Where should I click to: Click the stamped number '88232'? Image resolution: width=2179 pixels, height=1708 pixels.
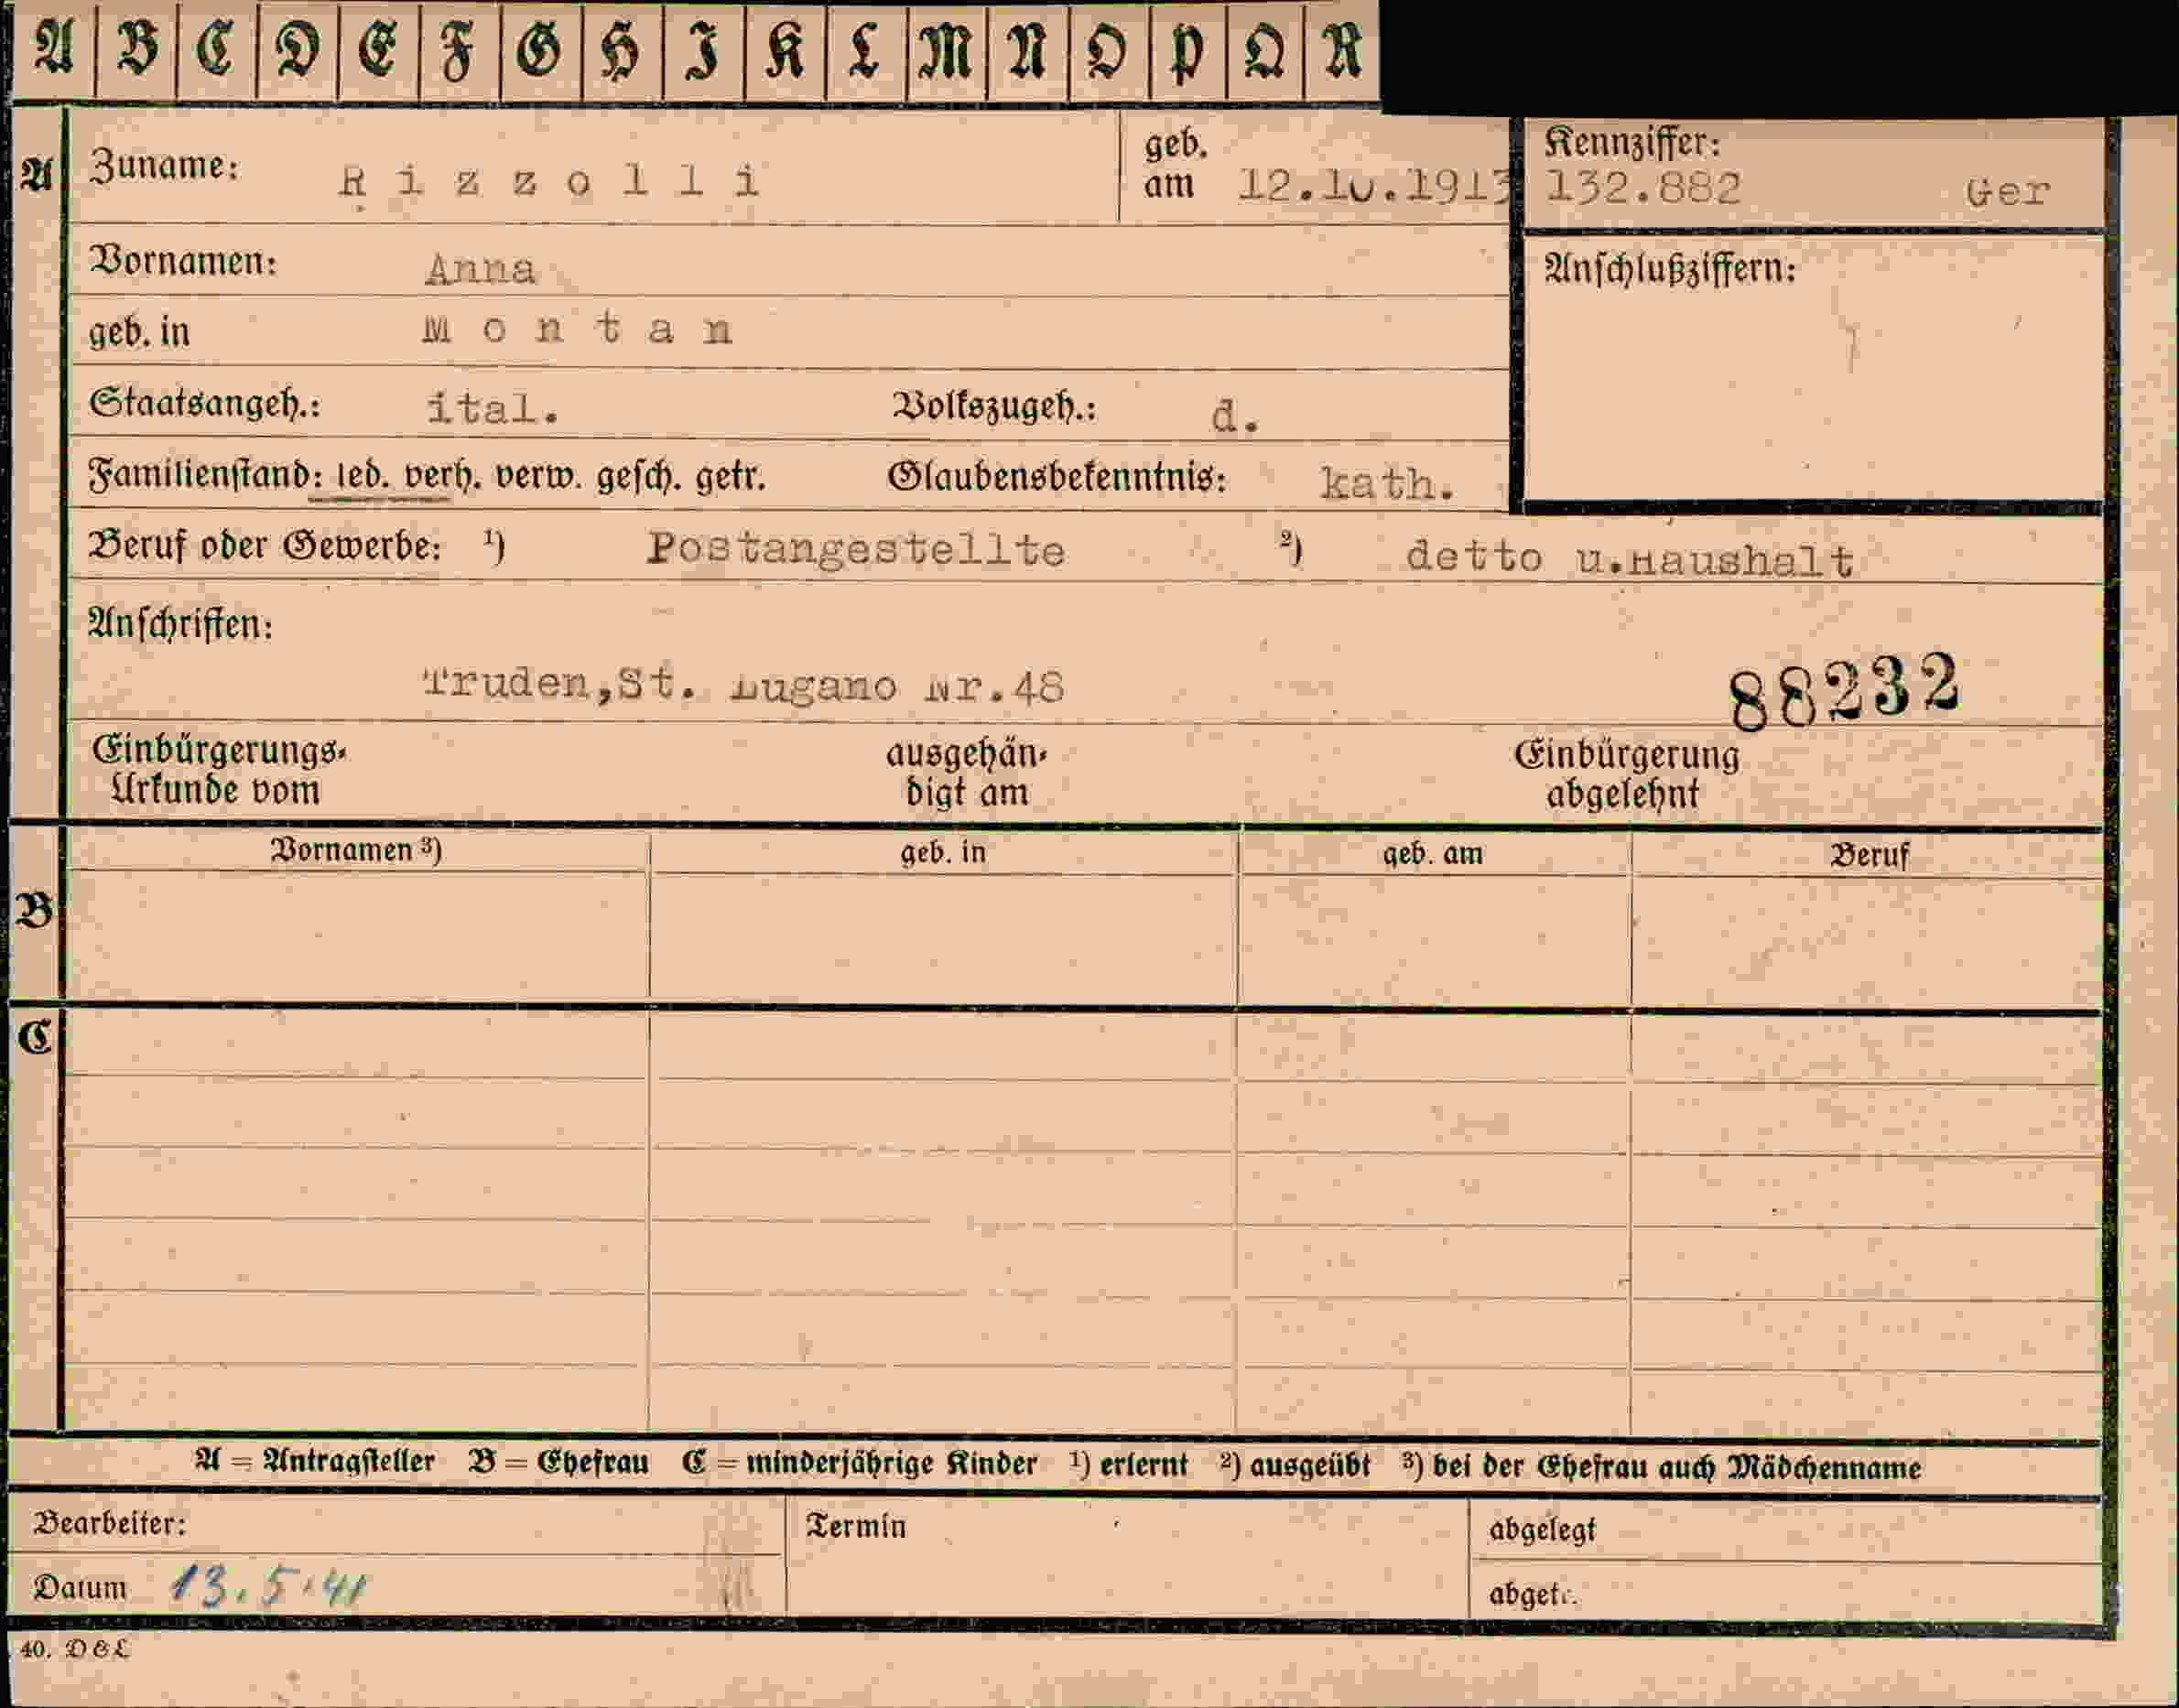(x=1845, y=691)
